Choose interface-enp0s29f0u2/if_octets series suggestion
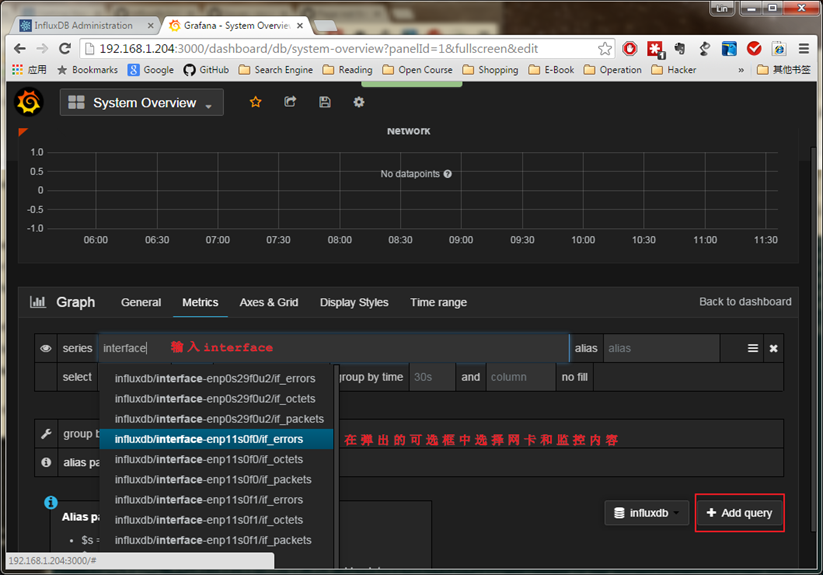 (216, 399)
